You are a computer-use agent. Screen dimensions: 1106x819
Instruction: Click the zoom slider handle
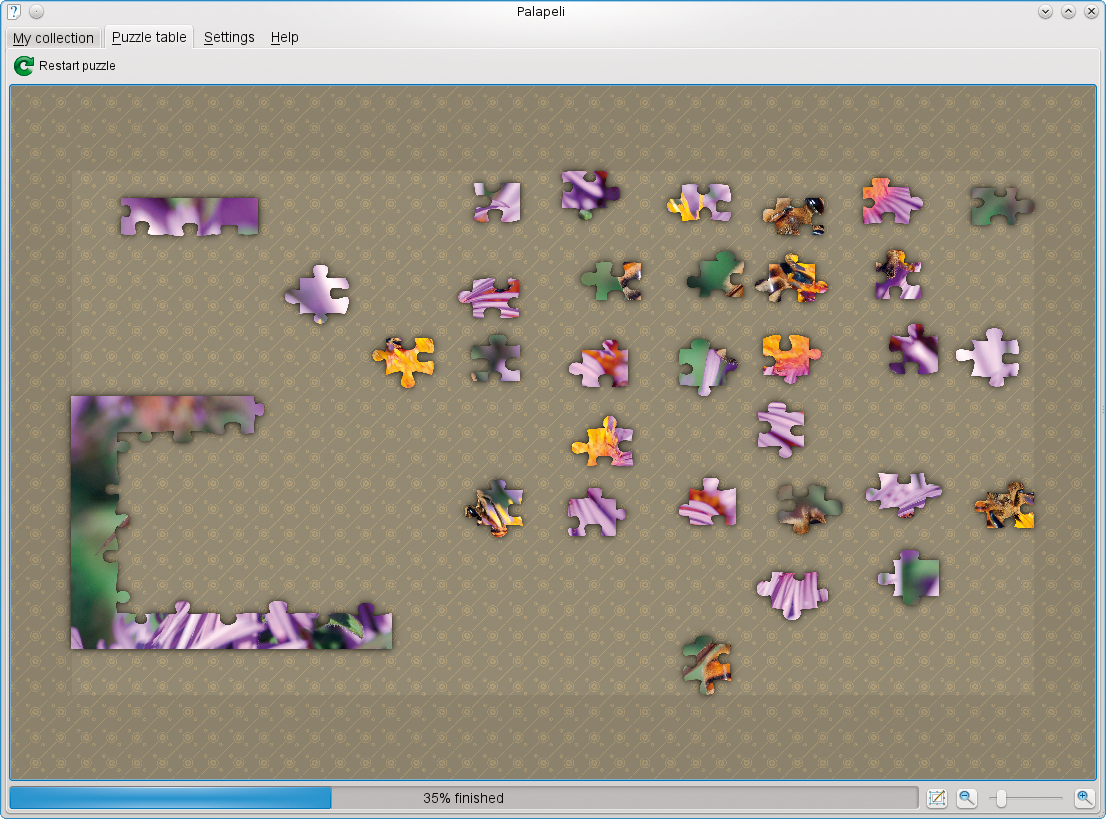tap(1001, 799)
